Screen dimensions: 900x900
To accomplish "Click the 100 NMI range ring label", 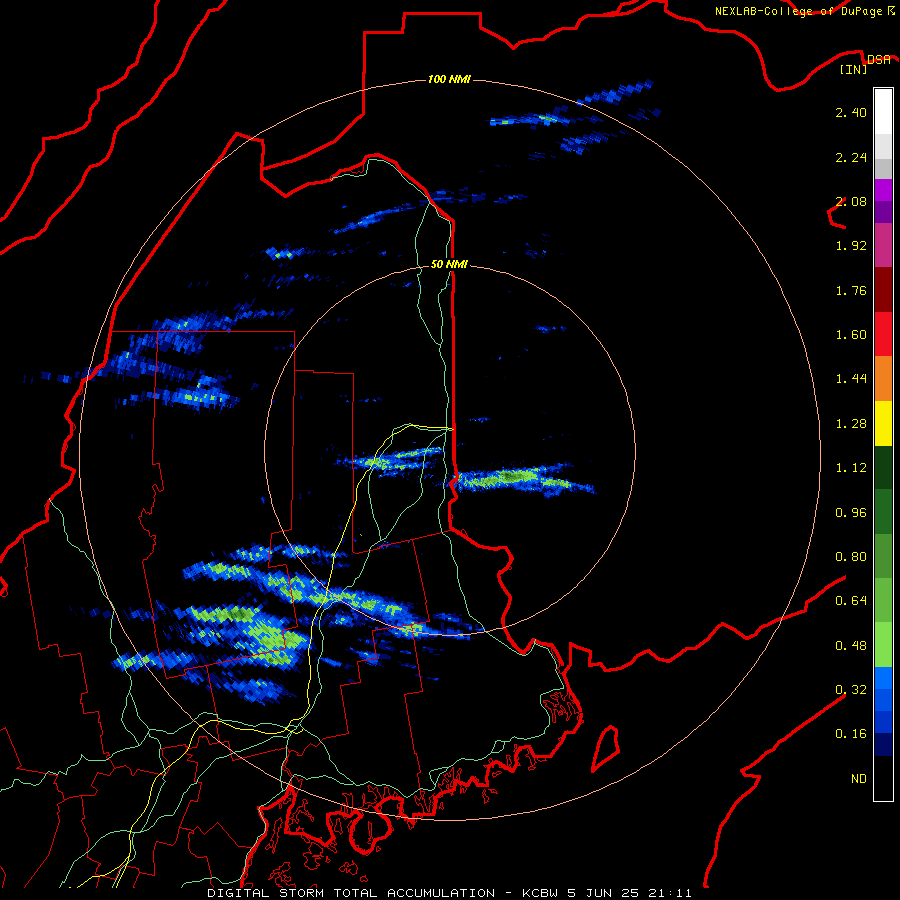I will [x=449, y=79].
